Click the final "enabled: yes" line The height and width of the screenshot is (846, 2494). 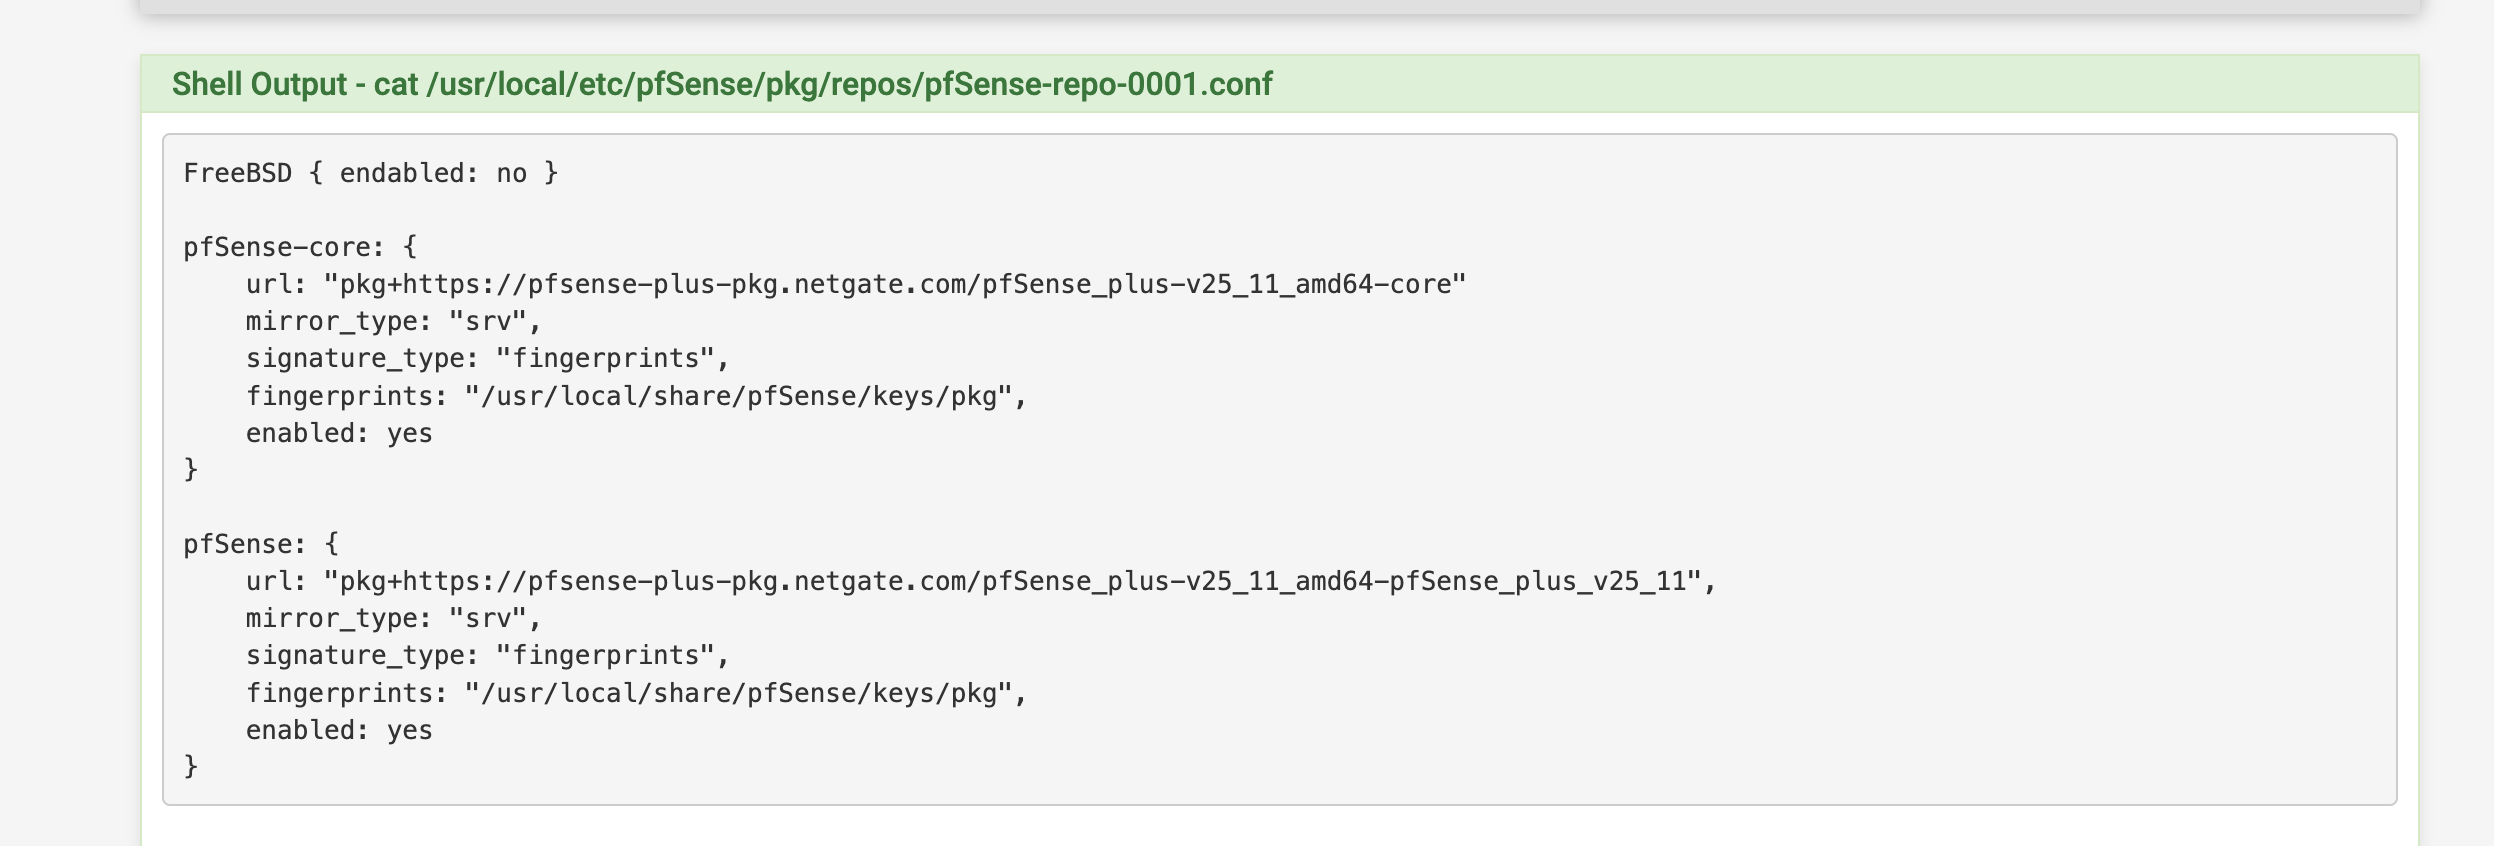pyautogui.click(x=339, y=731)
